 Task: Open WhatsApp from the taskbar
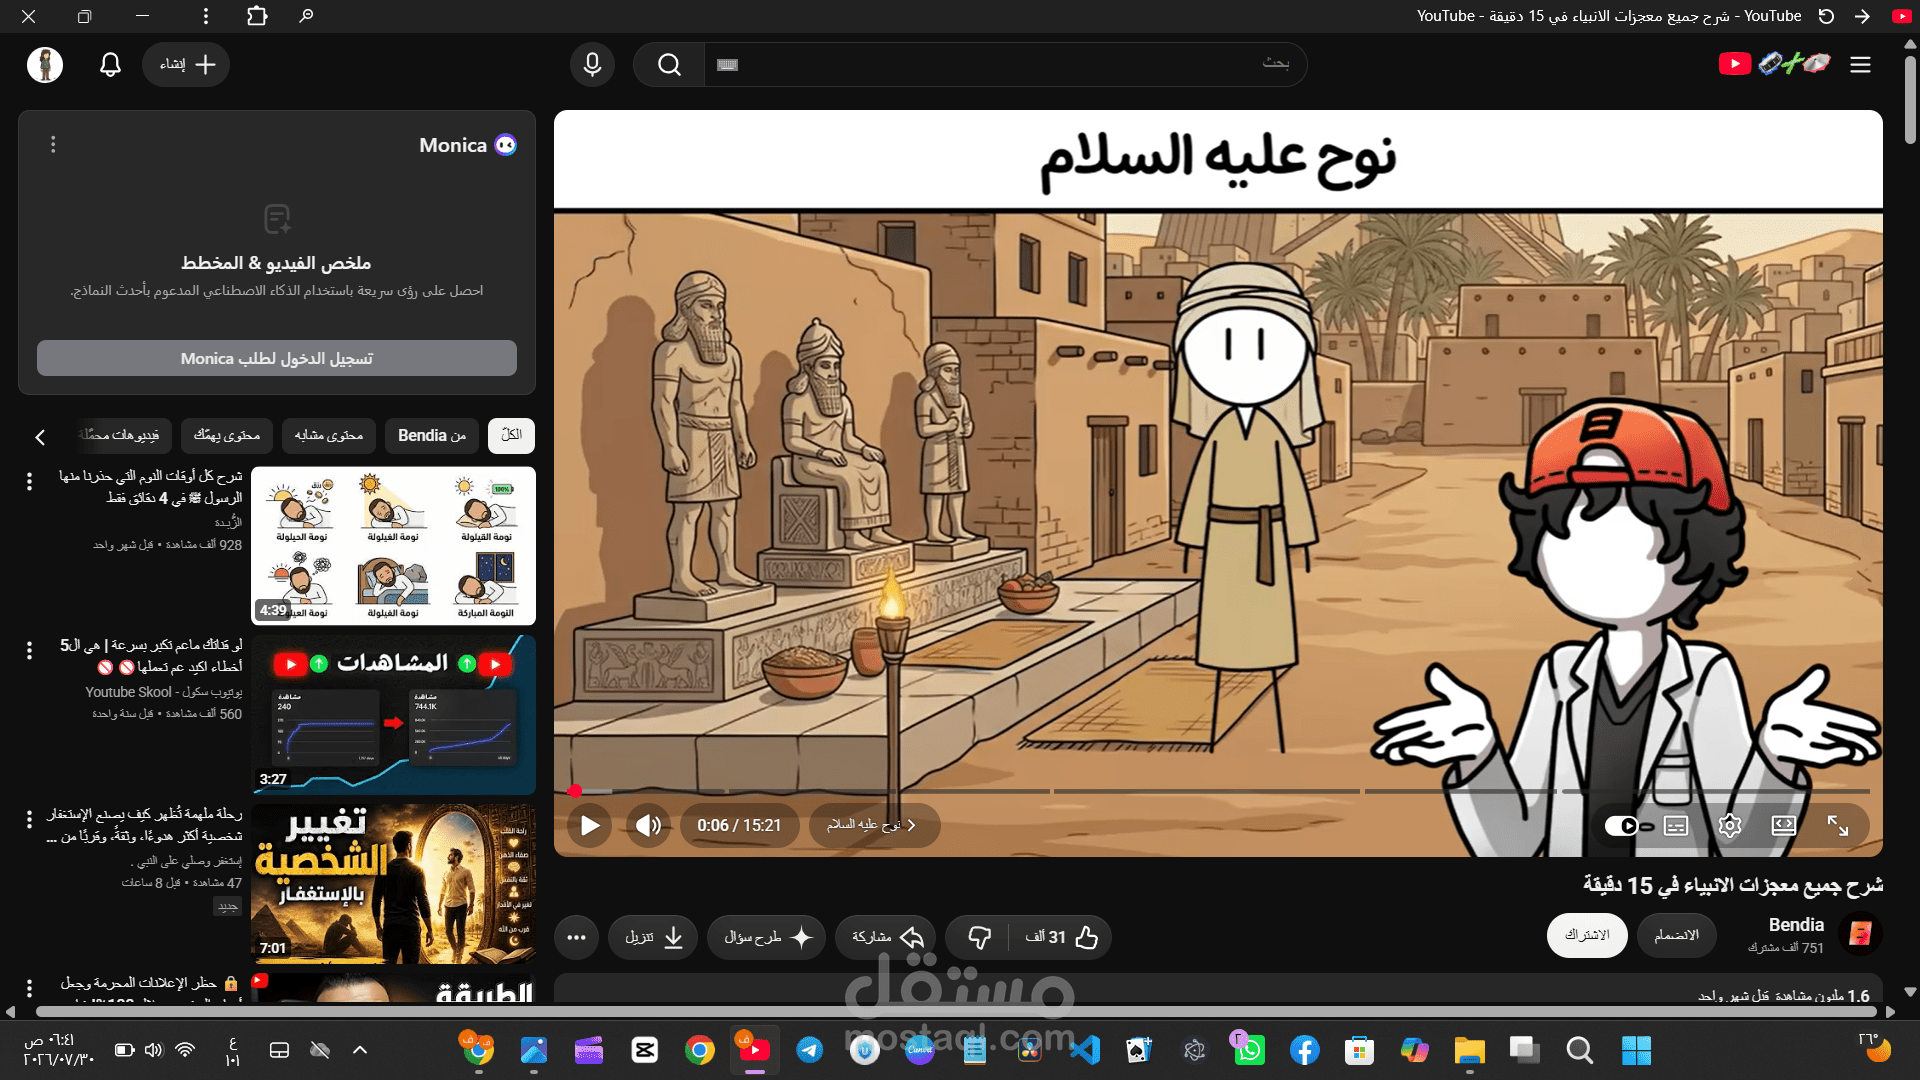pyautogui.click(x=1249, y=1050)
